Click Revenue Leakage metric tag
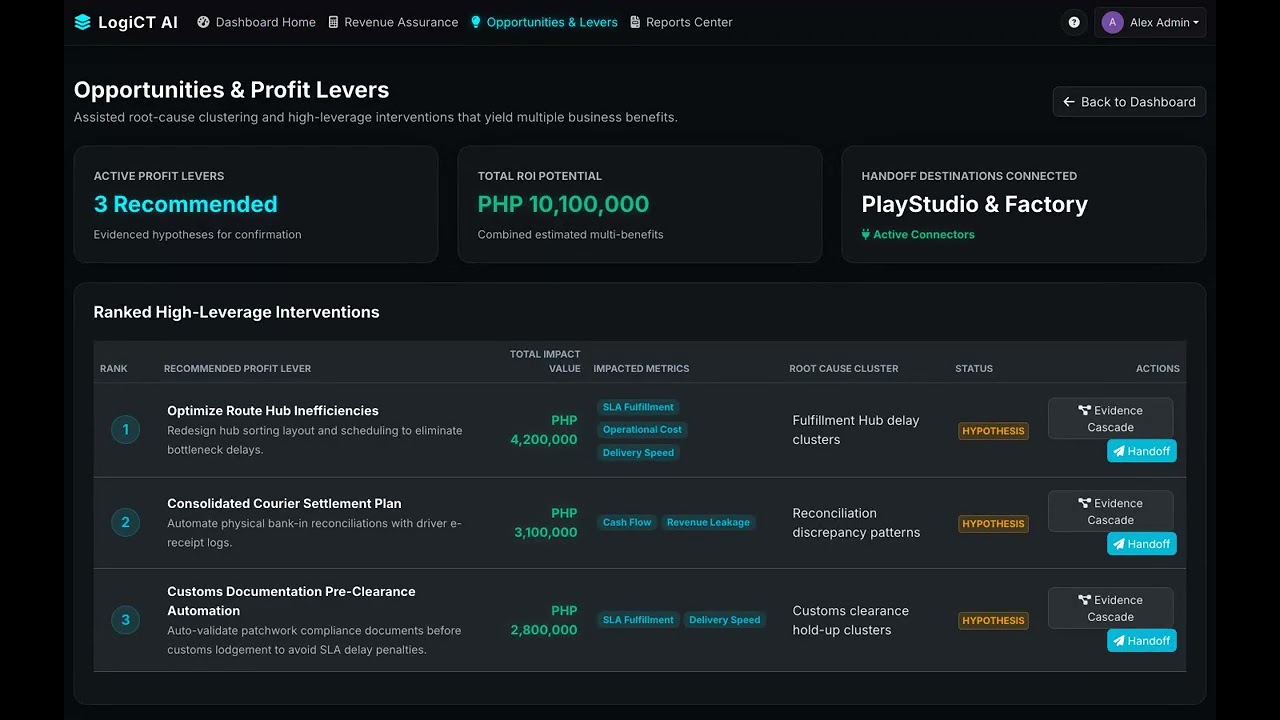The height and width of the screenshot is (720, 1280). 708,522
